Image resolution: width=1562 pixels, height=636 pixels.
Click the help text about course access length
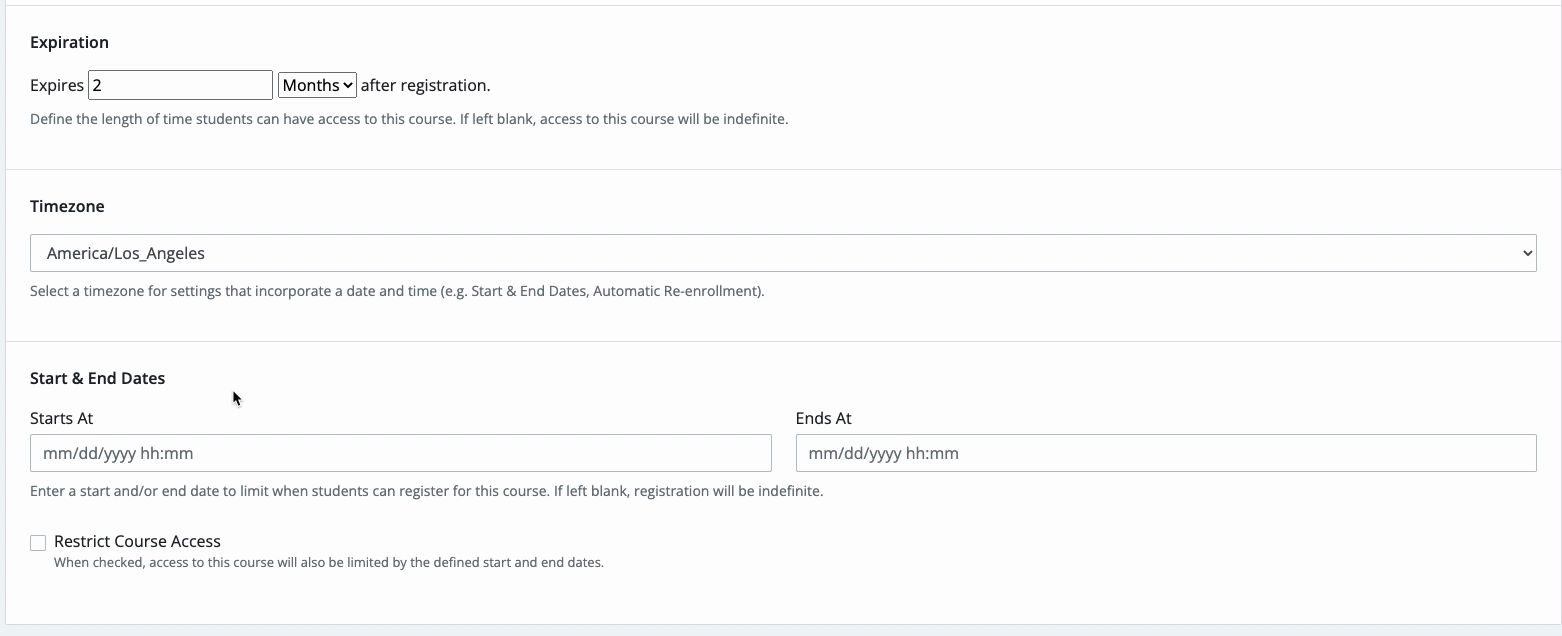coord(409,119)
